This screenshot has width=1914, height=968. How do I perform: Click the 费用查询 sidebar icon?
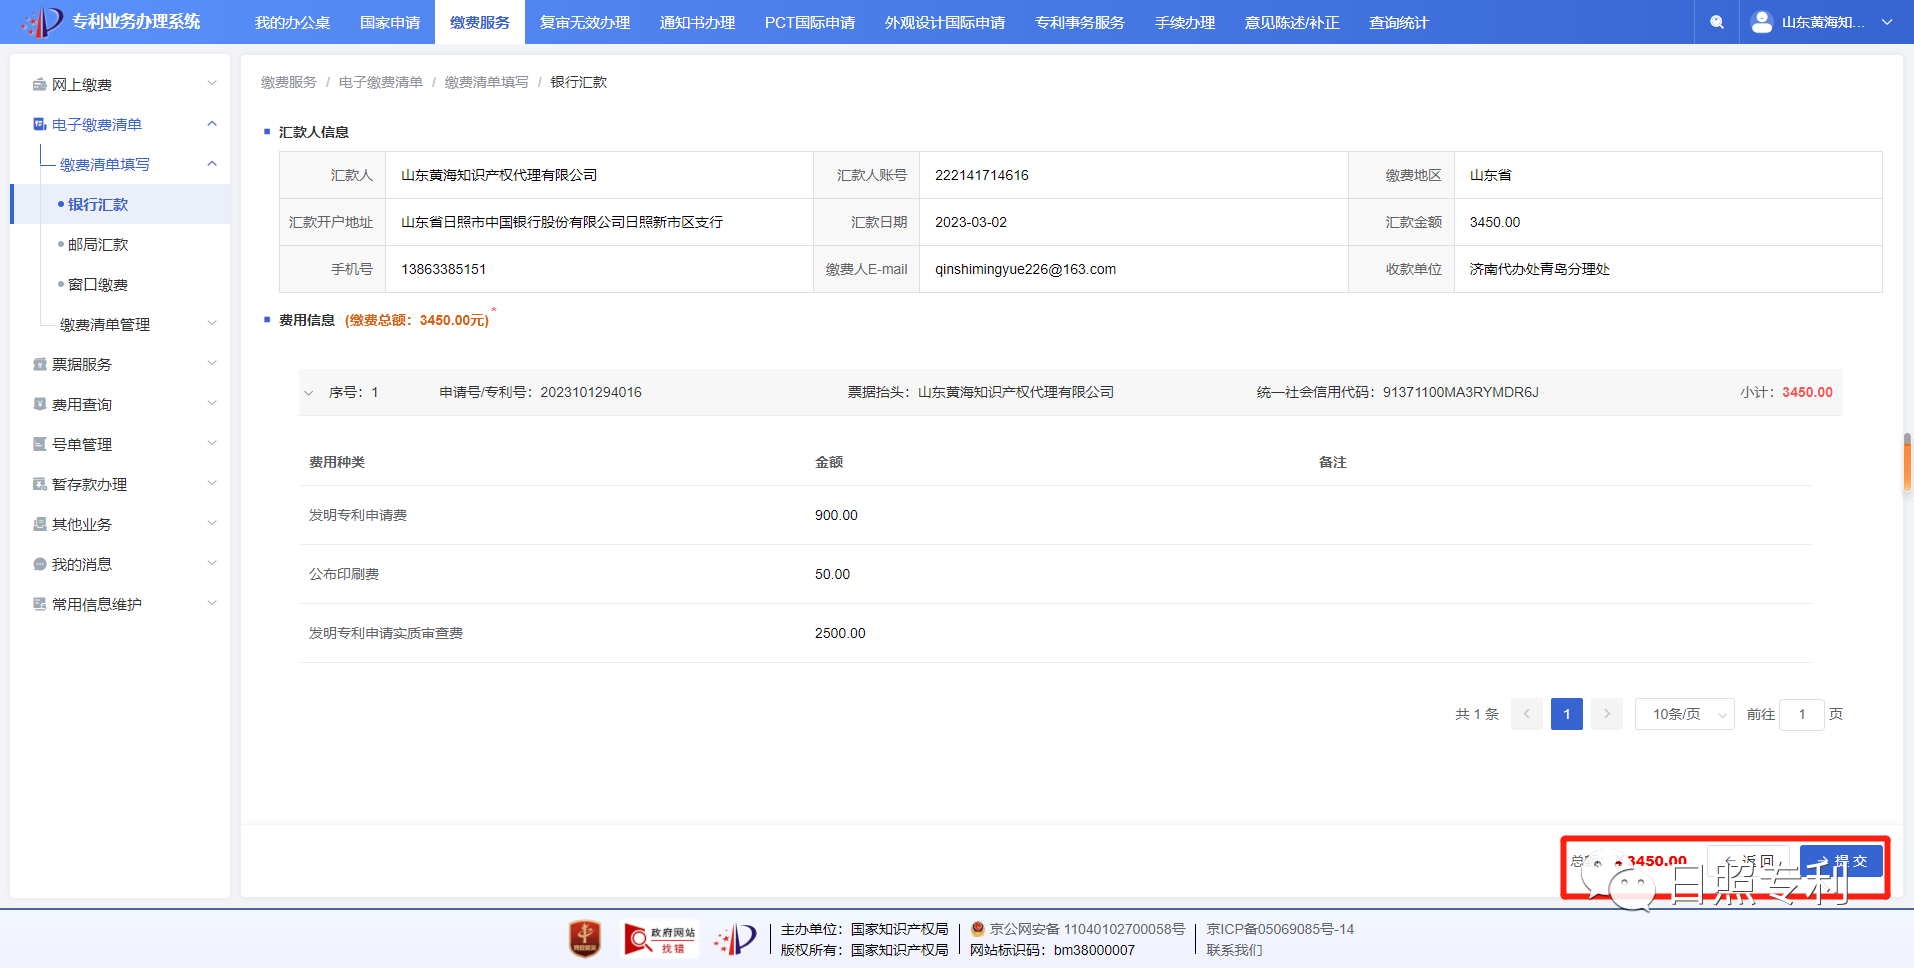coord(39,405)
